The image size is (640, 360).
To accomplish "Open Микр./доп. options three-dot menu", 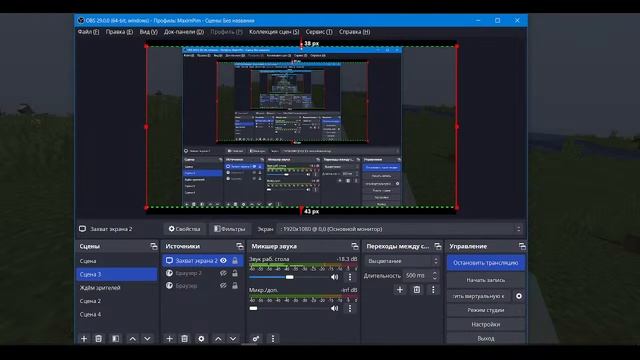I will [350, 308].
